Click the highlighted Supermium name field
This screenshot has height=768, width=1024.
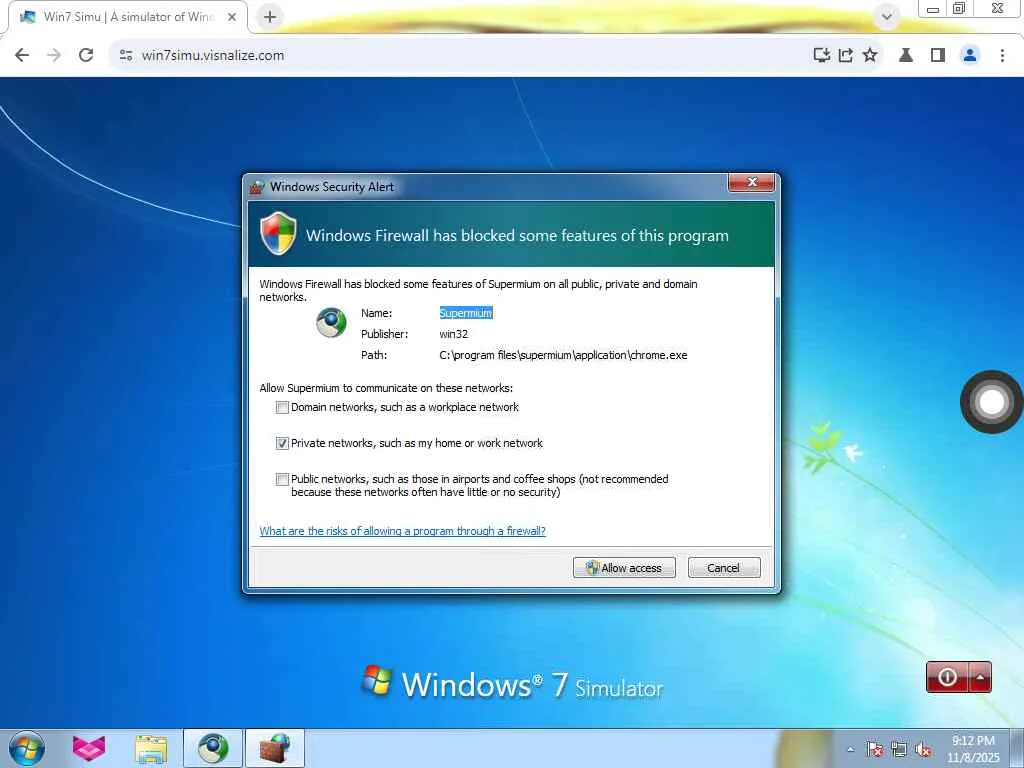466,313
